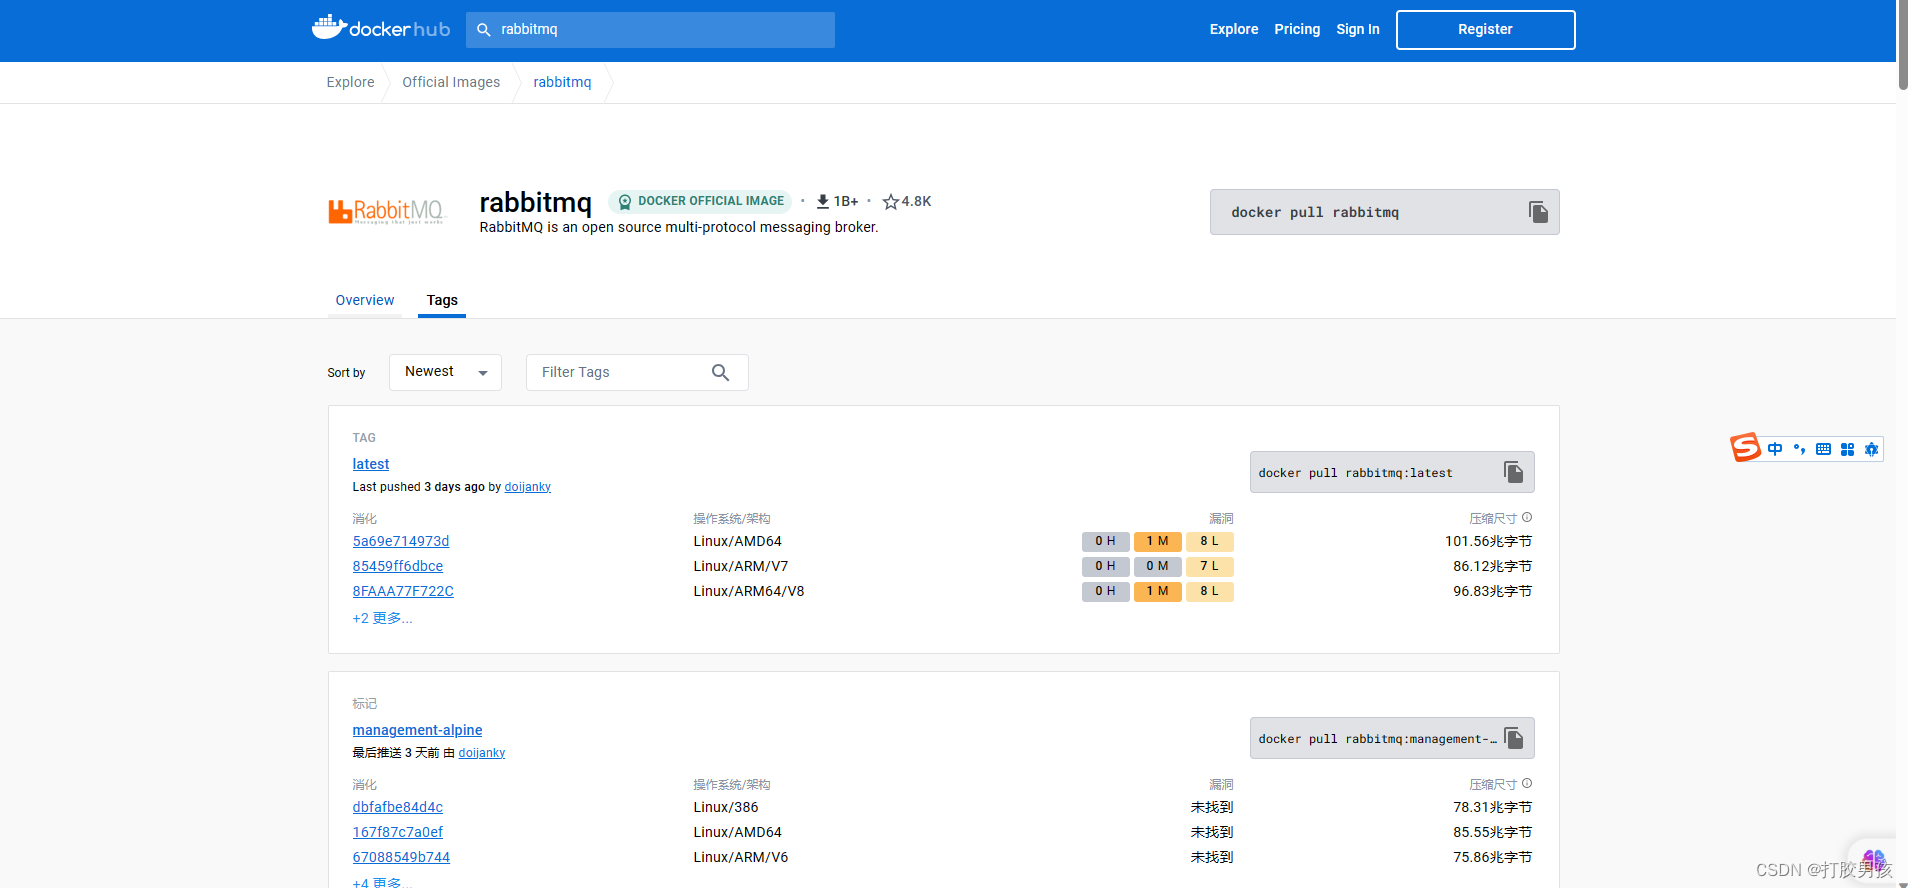Image resolution: width=1908 pixels, height=888 pixels.
Task: Click the size value '101.56兆字节'
Action: tap(1488, 541)
